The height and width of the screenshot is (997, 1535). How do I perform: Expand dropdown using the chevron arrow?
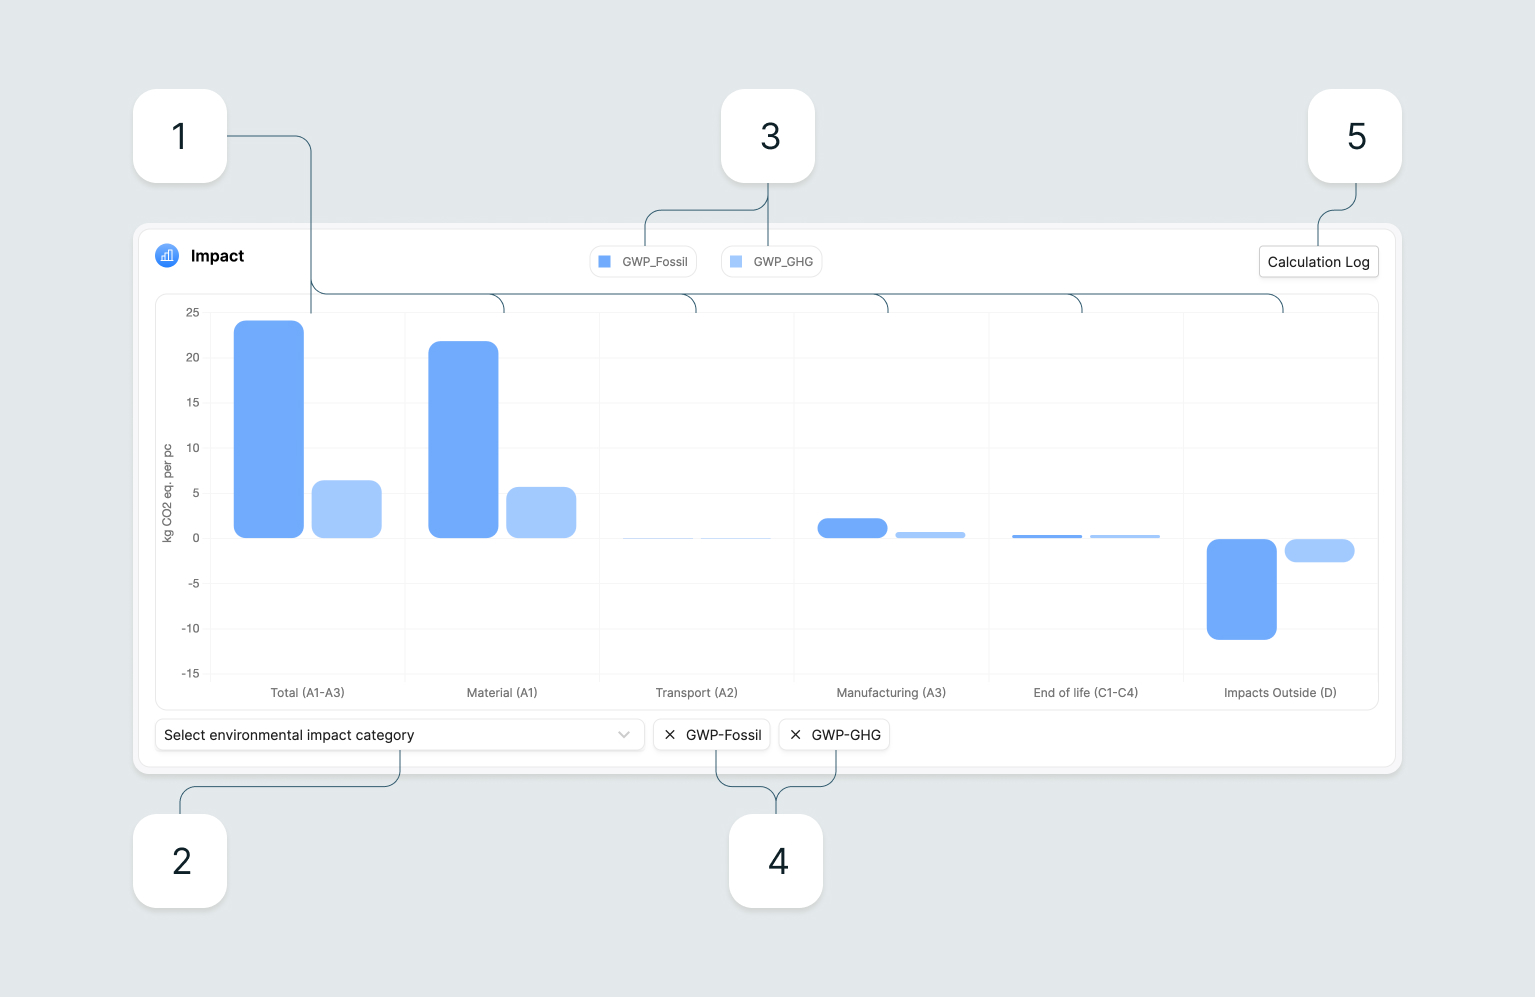pos(624,735)
